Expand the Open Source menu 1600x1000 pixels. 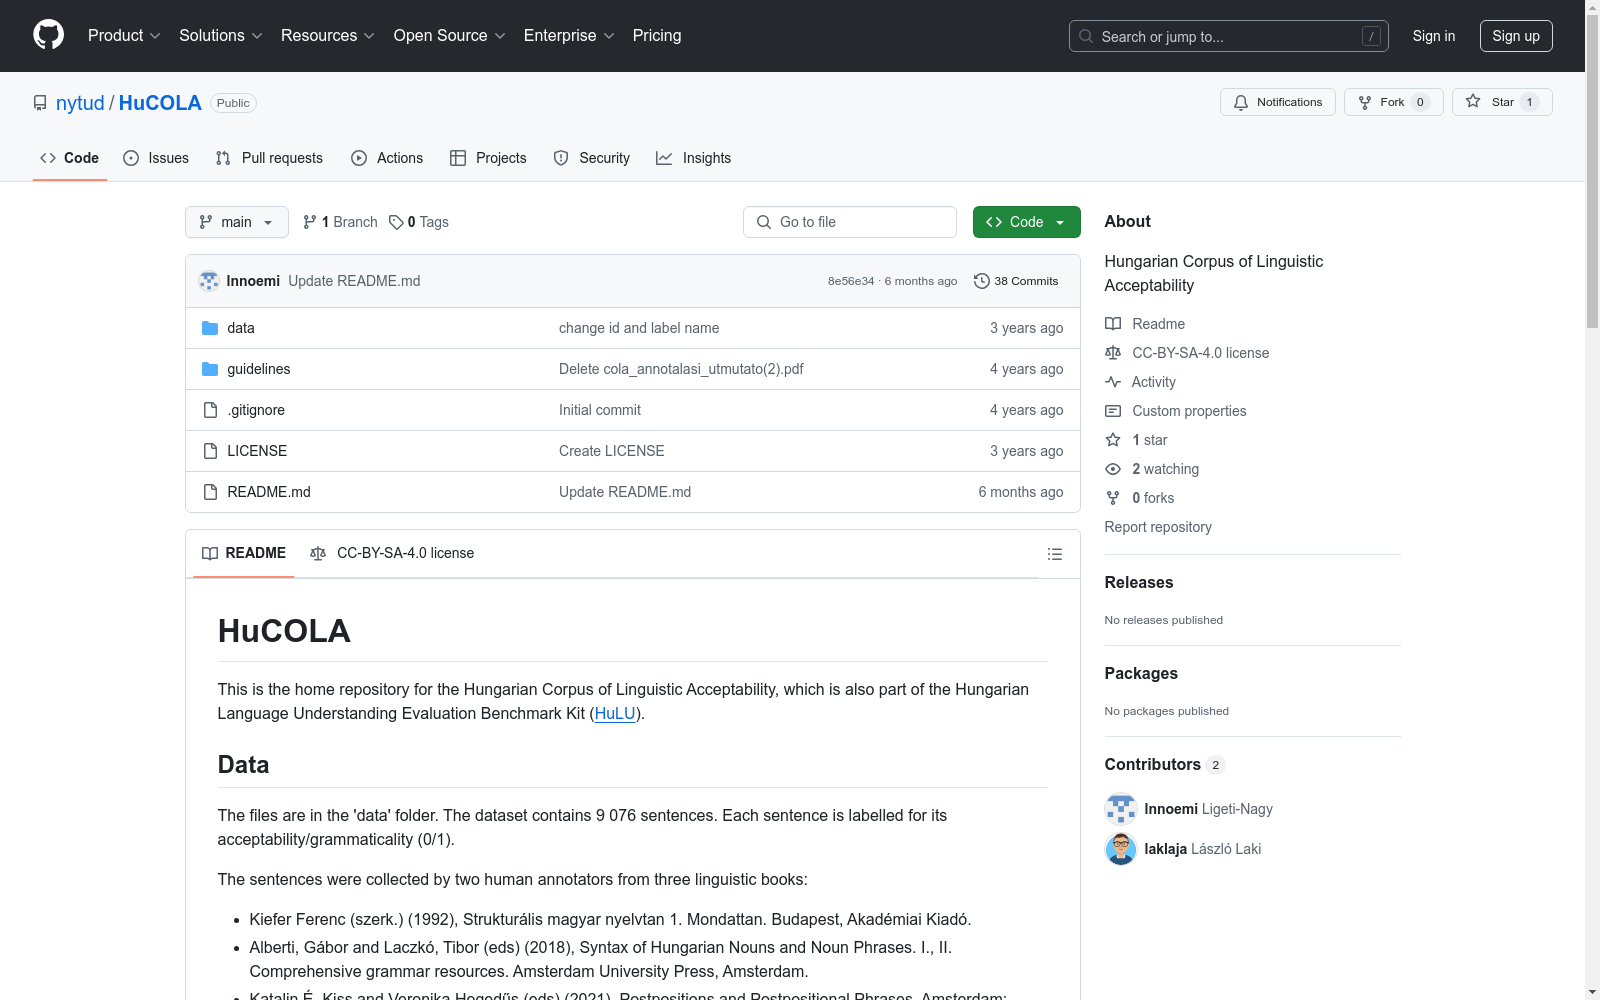click(450, 36)
